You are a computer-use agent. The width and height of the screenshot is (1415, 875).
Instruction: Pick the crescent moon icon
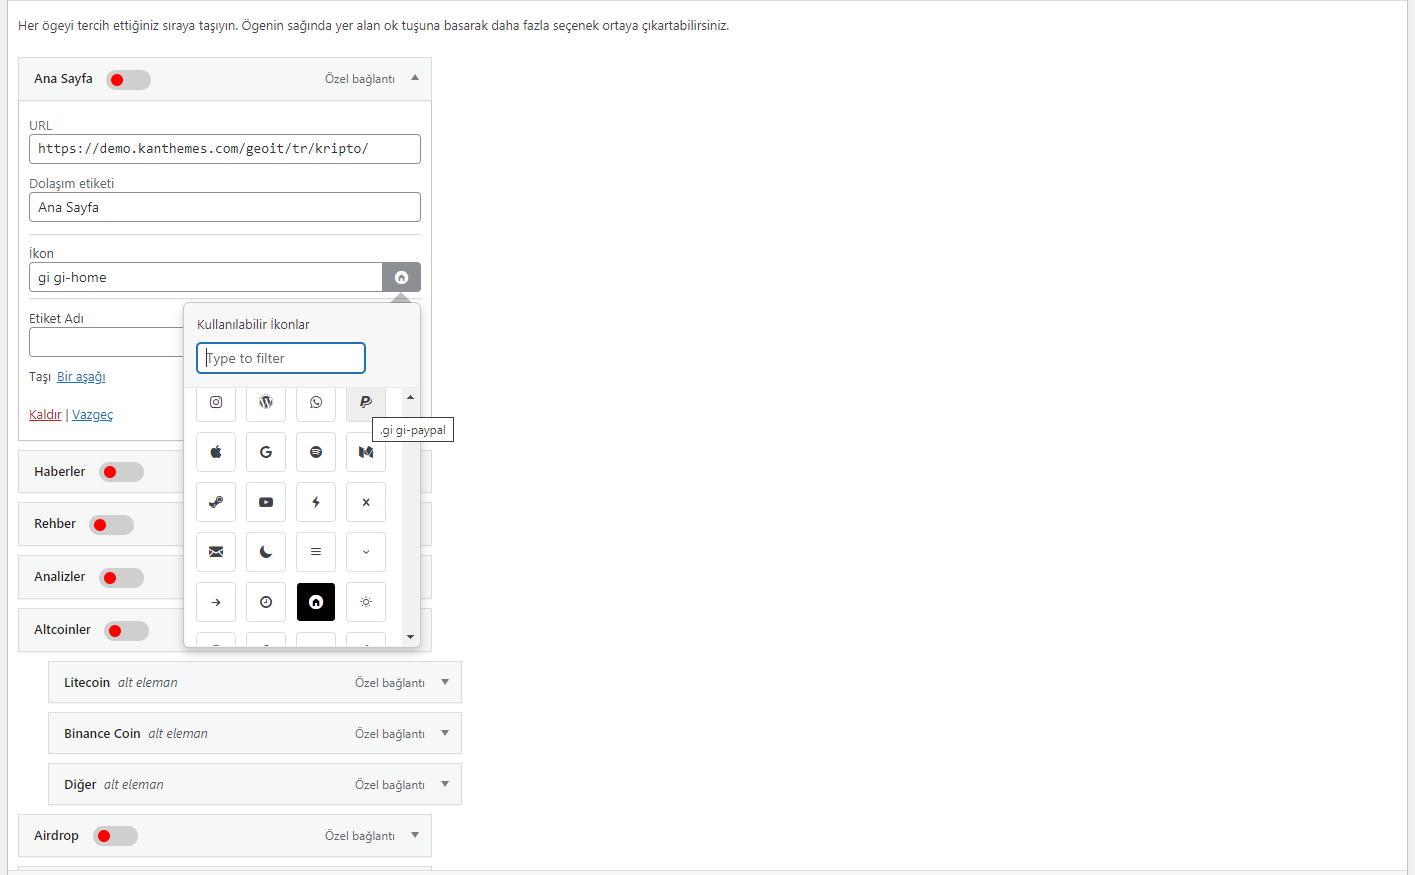click(266, 552)
